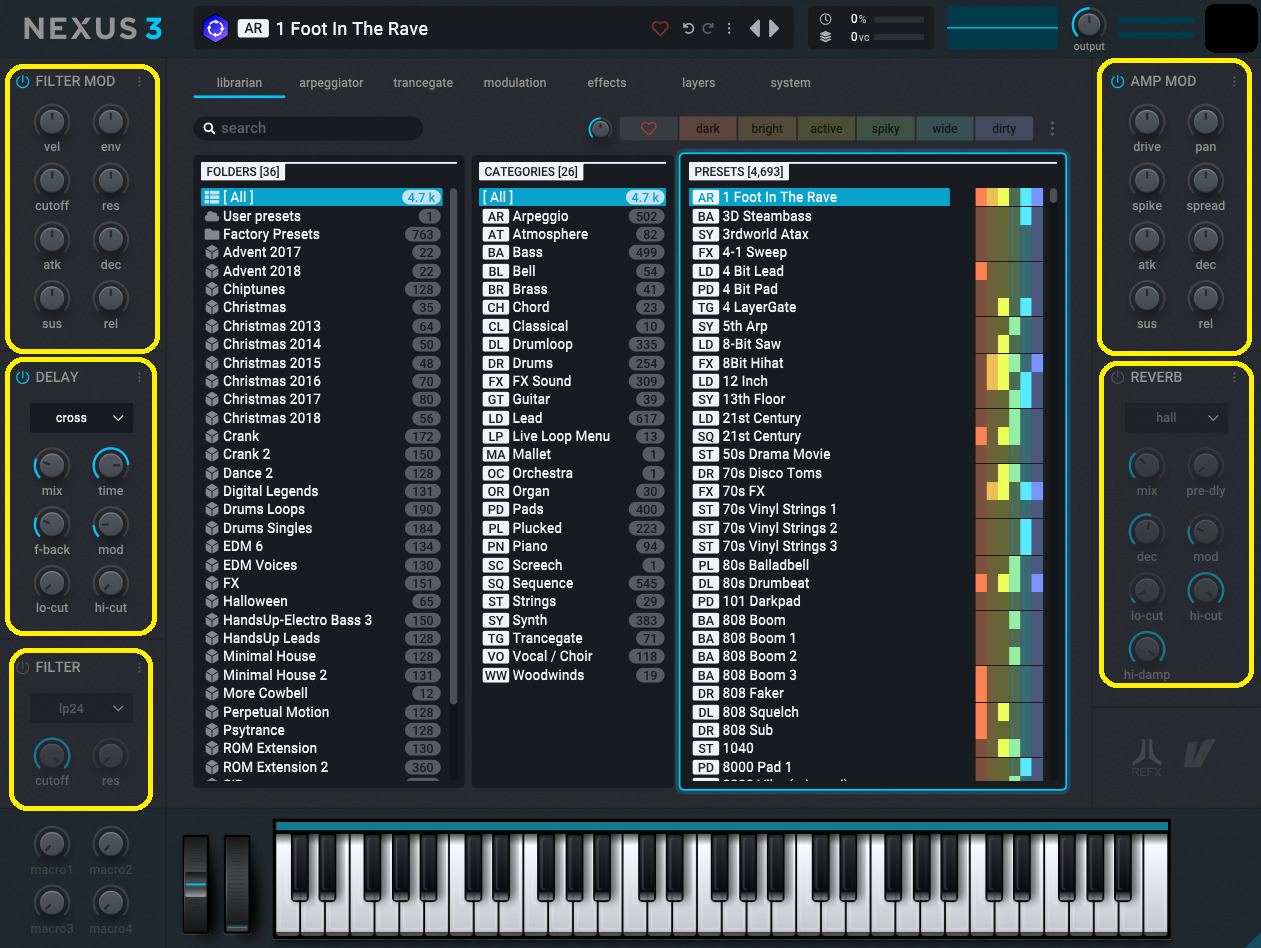Open the Reverb type dropdown showing hall
This screenshot has height=948, width=1261.
click(x=1176, y=418)
